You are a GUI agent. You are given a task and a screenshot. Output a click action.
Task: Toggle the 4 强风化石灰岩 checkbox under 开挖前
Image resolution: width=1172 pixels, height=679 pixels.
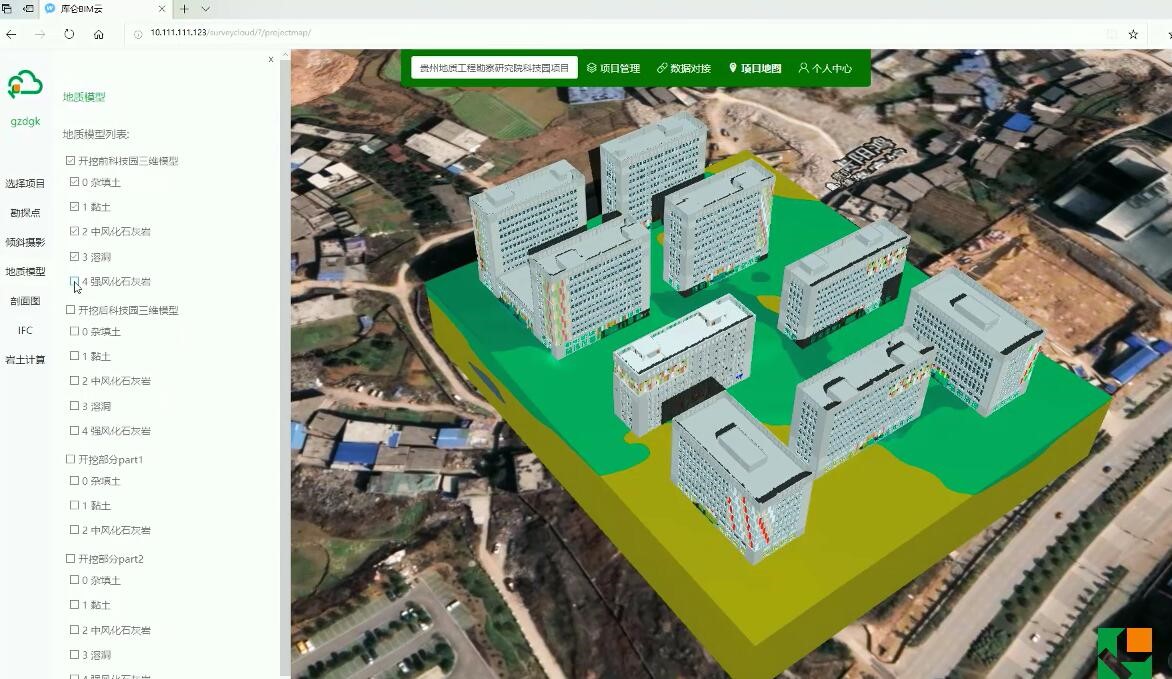point(74,281)
